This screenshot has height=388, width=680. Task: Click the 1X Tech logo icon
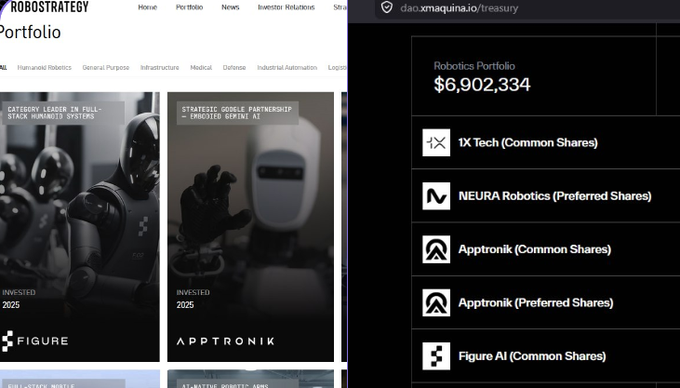coord(436,143)
